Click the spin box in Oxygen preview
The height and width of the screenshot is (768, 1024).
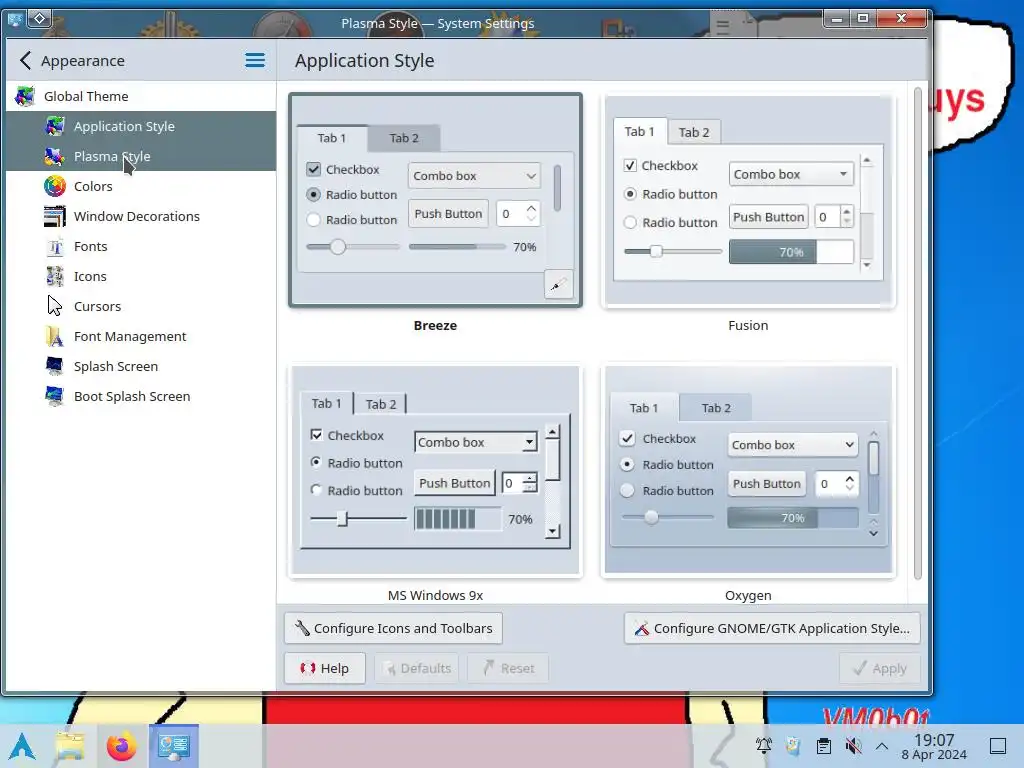coord(835,483)
